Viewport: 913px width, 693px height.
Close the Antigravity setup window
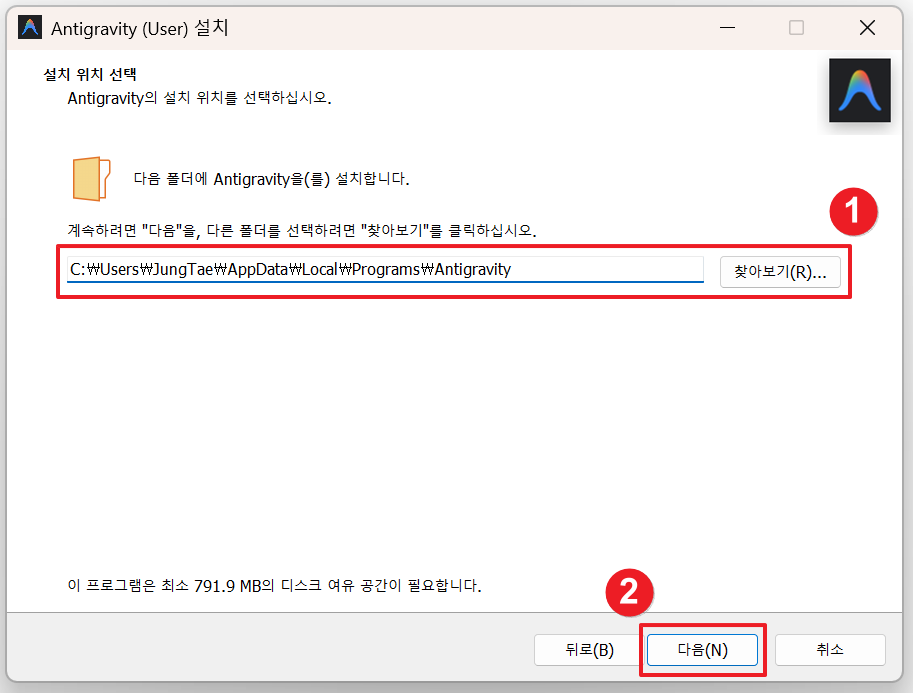[867, 27]
